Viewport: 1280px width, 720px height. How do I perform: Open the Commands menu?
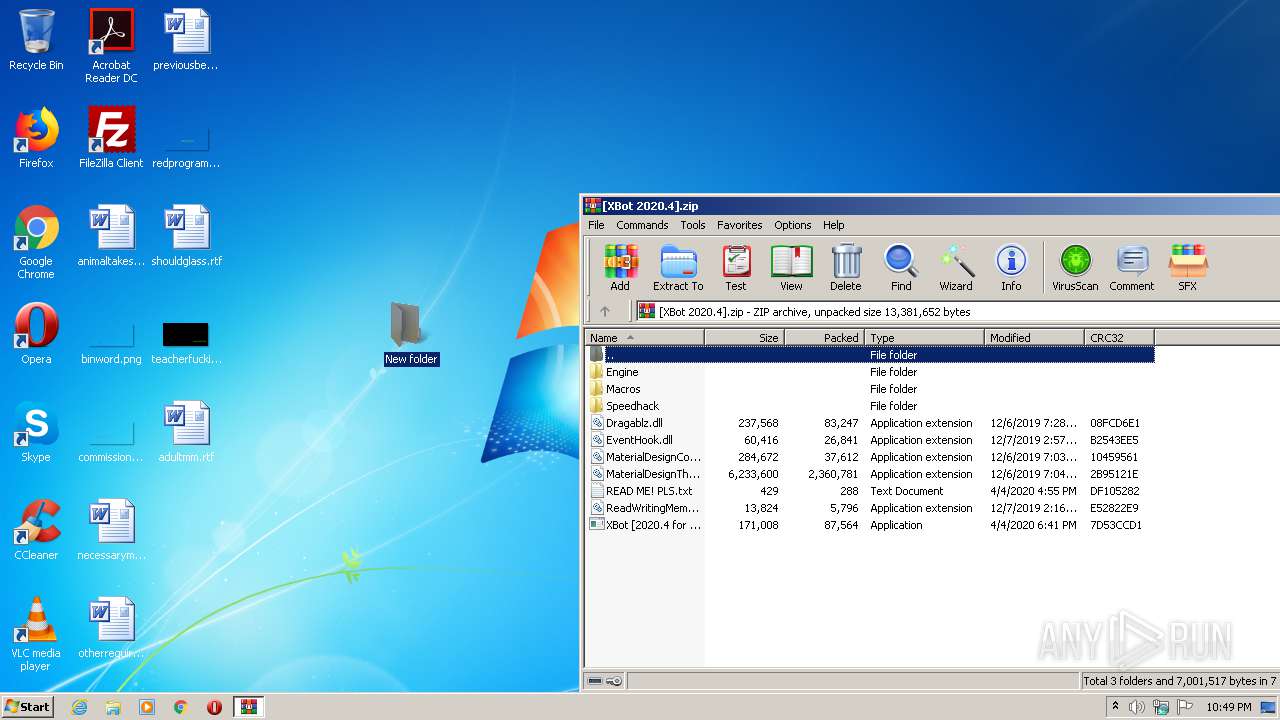click(x=642, y=225)
